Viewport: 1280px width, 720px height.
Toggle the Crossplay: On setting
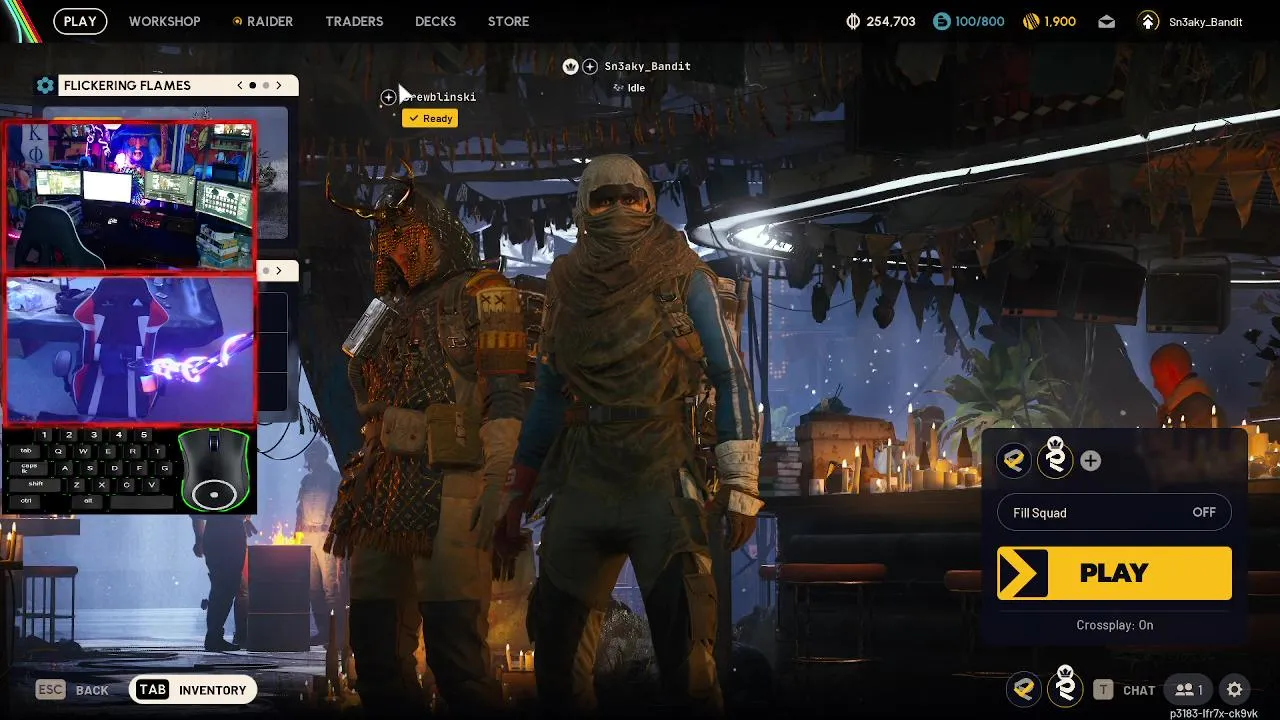[1114, 625]
